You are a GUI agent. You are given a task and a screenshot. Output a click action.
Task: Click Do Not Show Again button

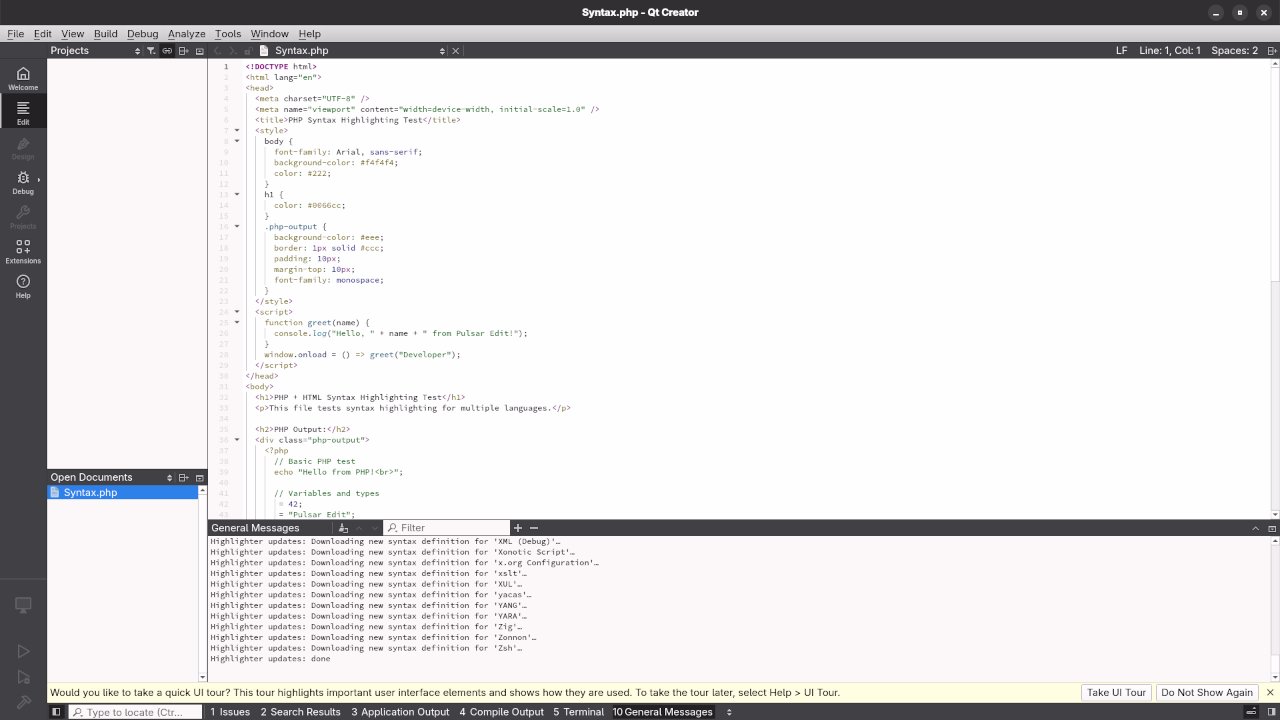point(1207,692)
